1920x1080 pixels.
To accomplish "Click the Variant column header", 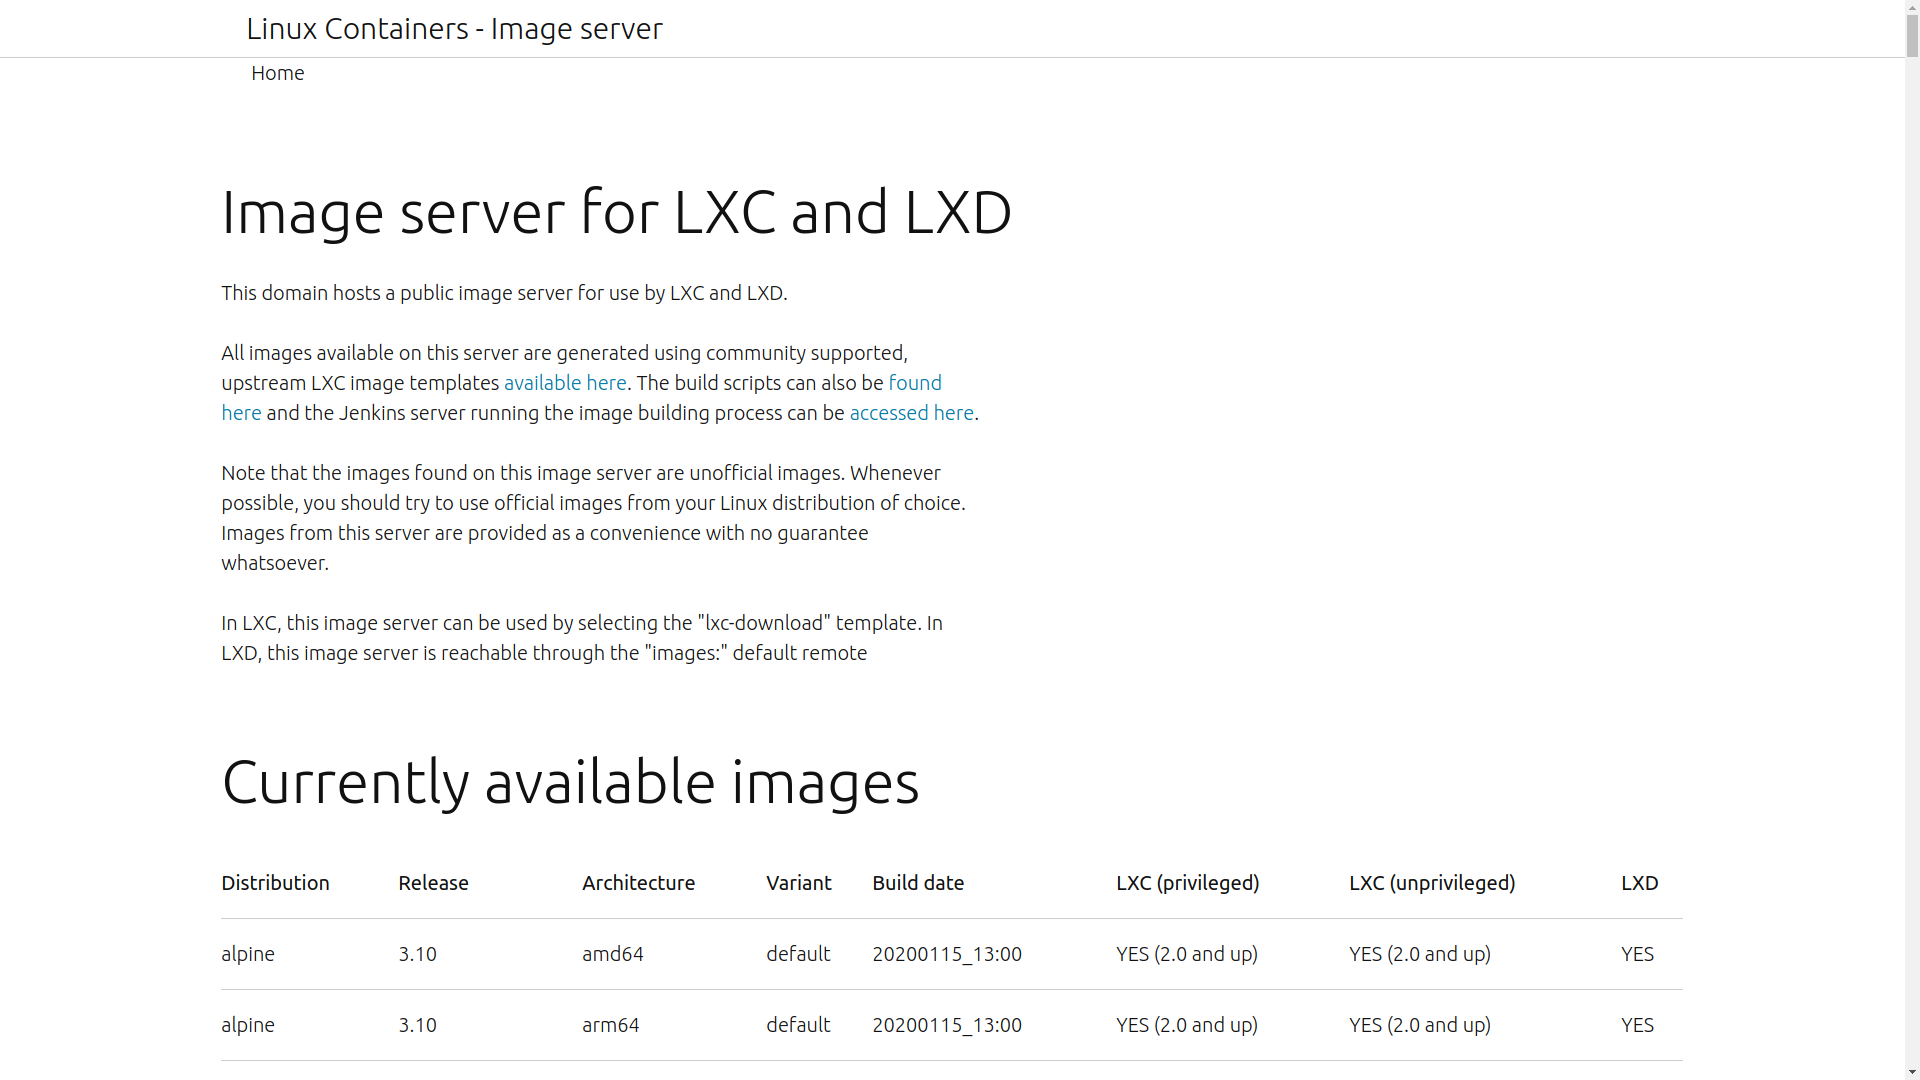I will [x=798, y=883].
